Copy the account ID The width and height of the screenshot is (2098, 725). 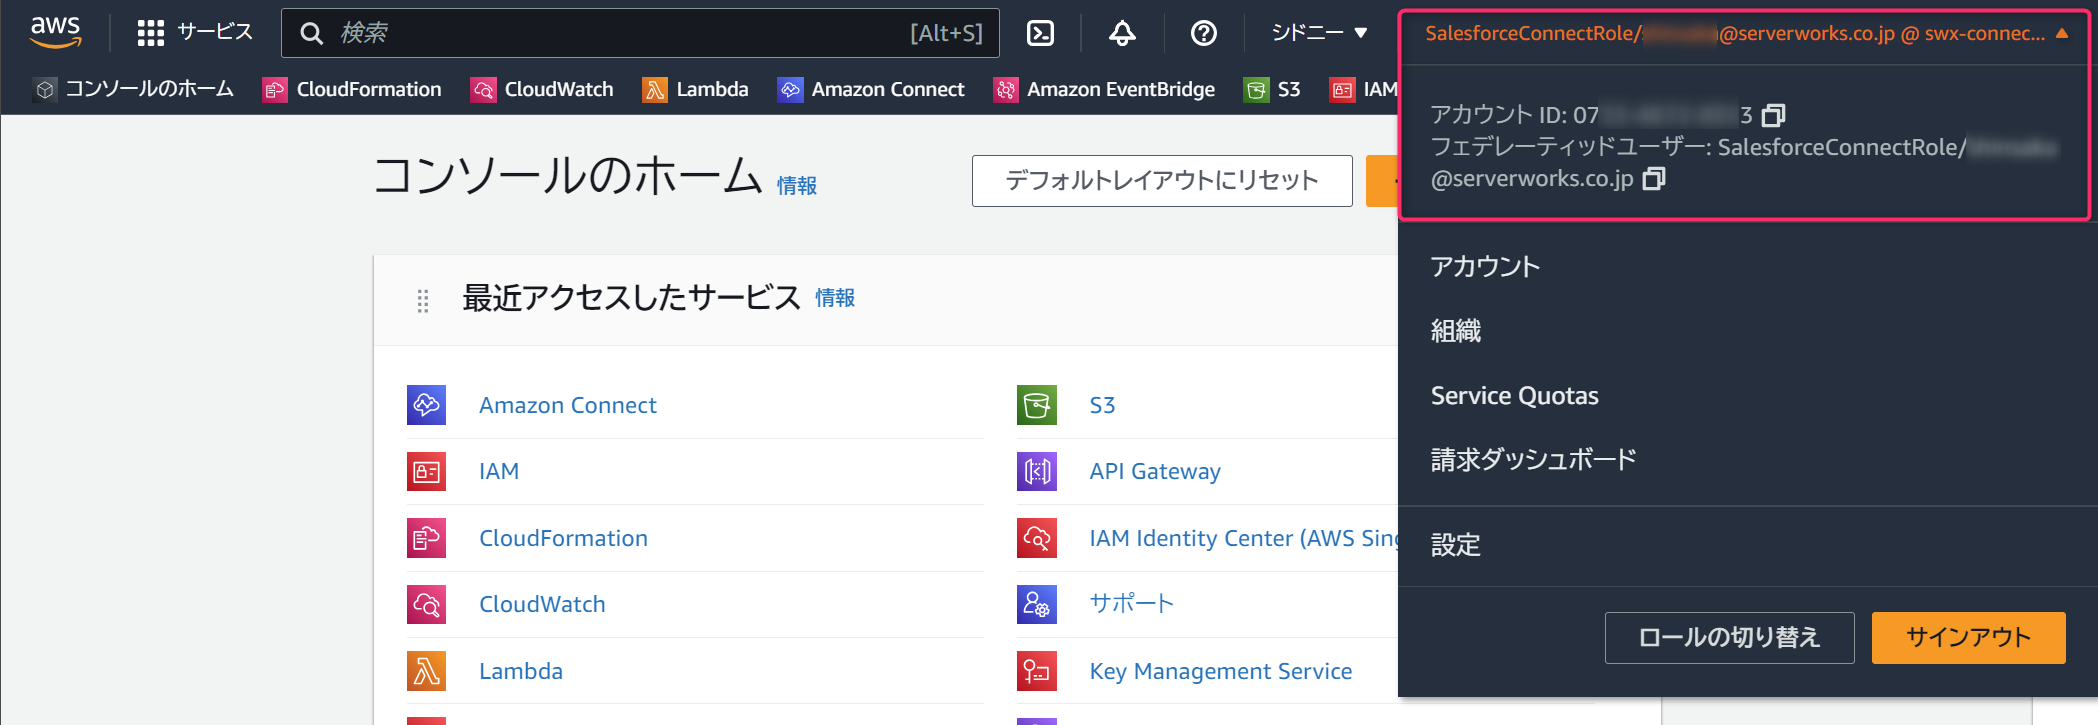point(1773,115)
